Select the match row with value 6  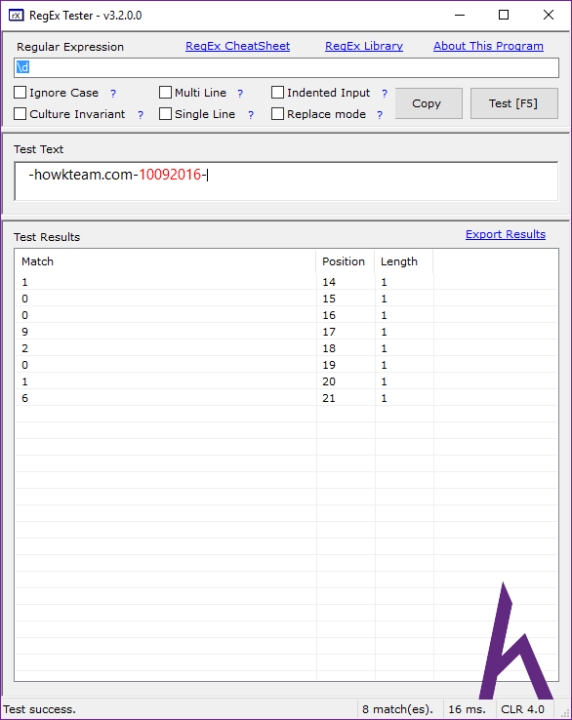(x=286, y=398)
